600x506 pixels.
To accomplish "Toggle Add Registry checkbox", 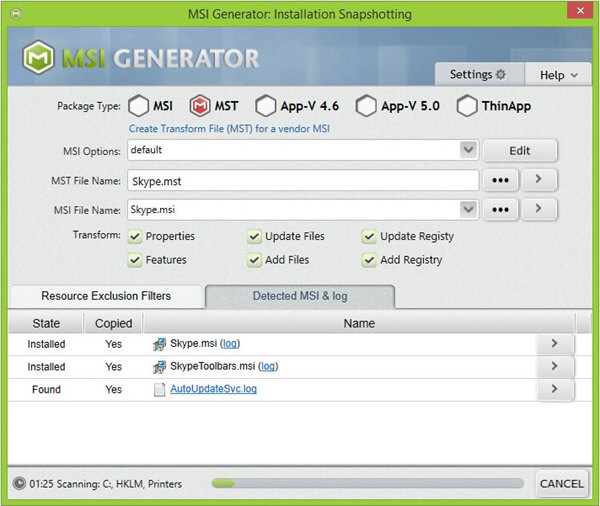I will [x=369, y=260].
